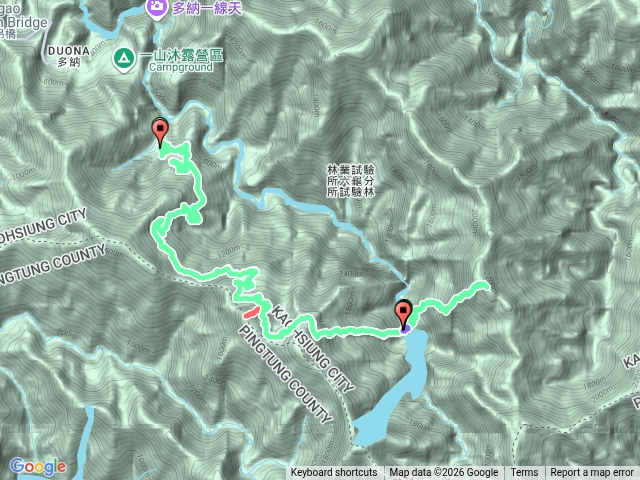Open Keyboard shortcuts
The height and width of the screenshot is (480, 640).
point(334,473)
